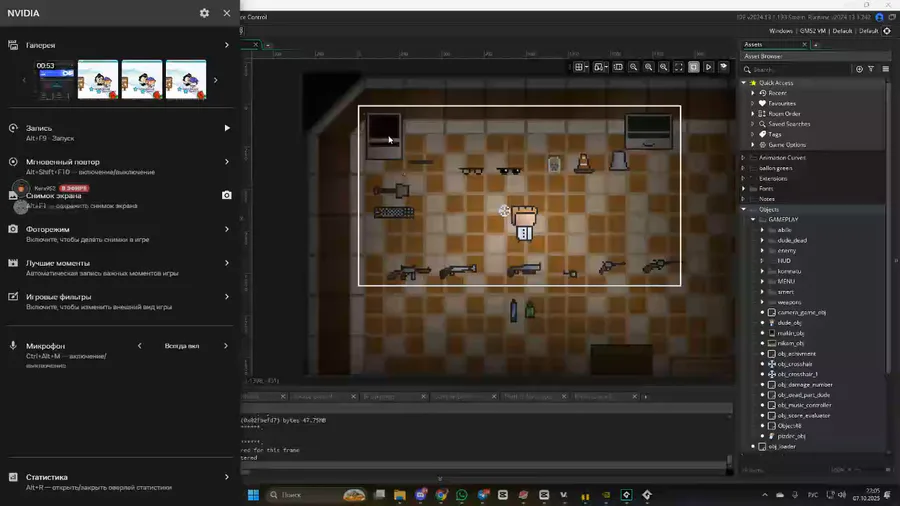This screenshot has width=900, height=506.
Task: Expand Recent in Quick Access
Action: 753,93
